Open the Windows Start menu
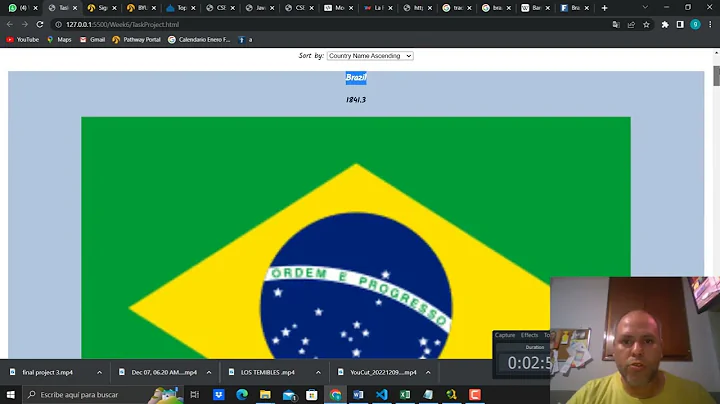This screenshot has height=404, width=720. [x=11, y=395]
